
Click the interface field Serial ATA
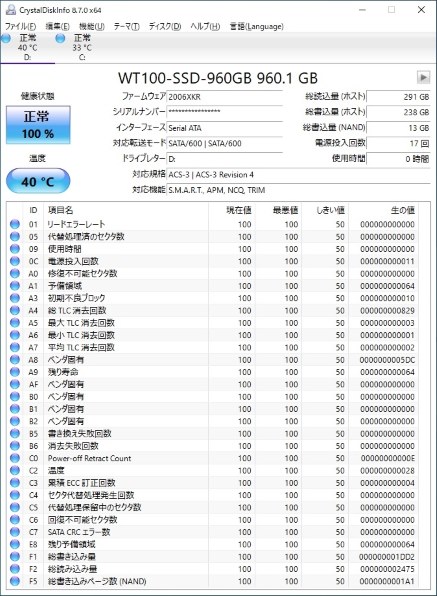click(225, 128)
